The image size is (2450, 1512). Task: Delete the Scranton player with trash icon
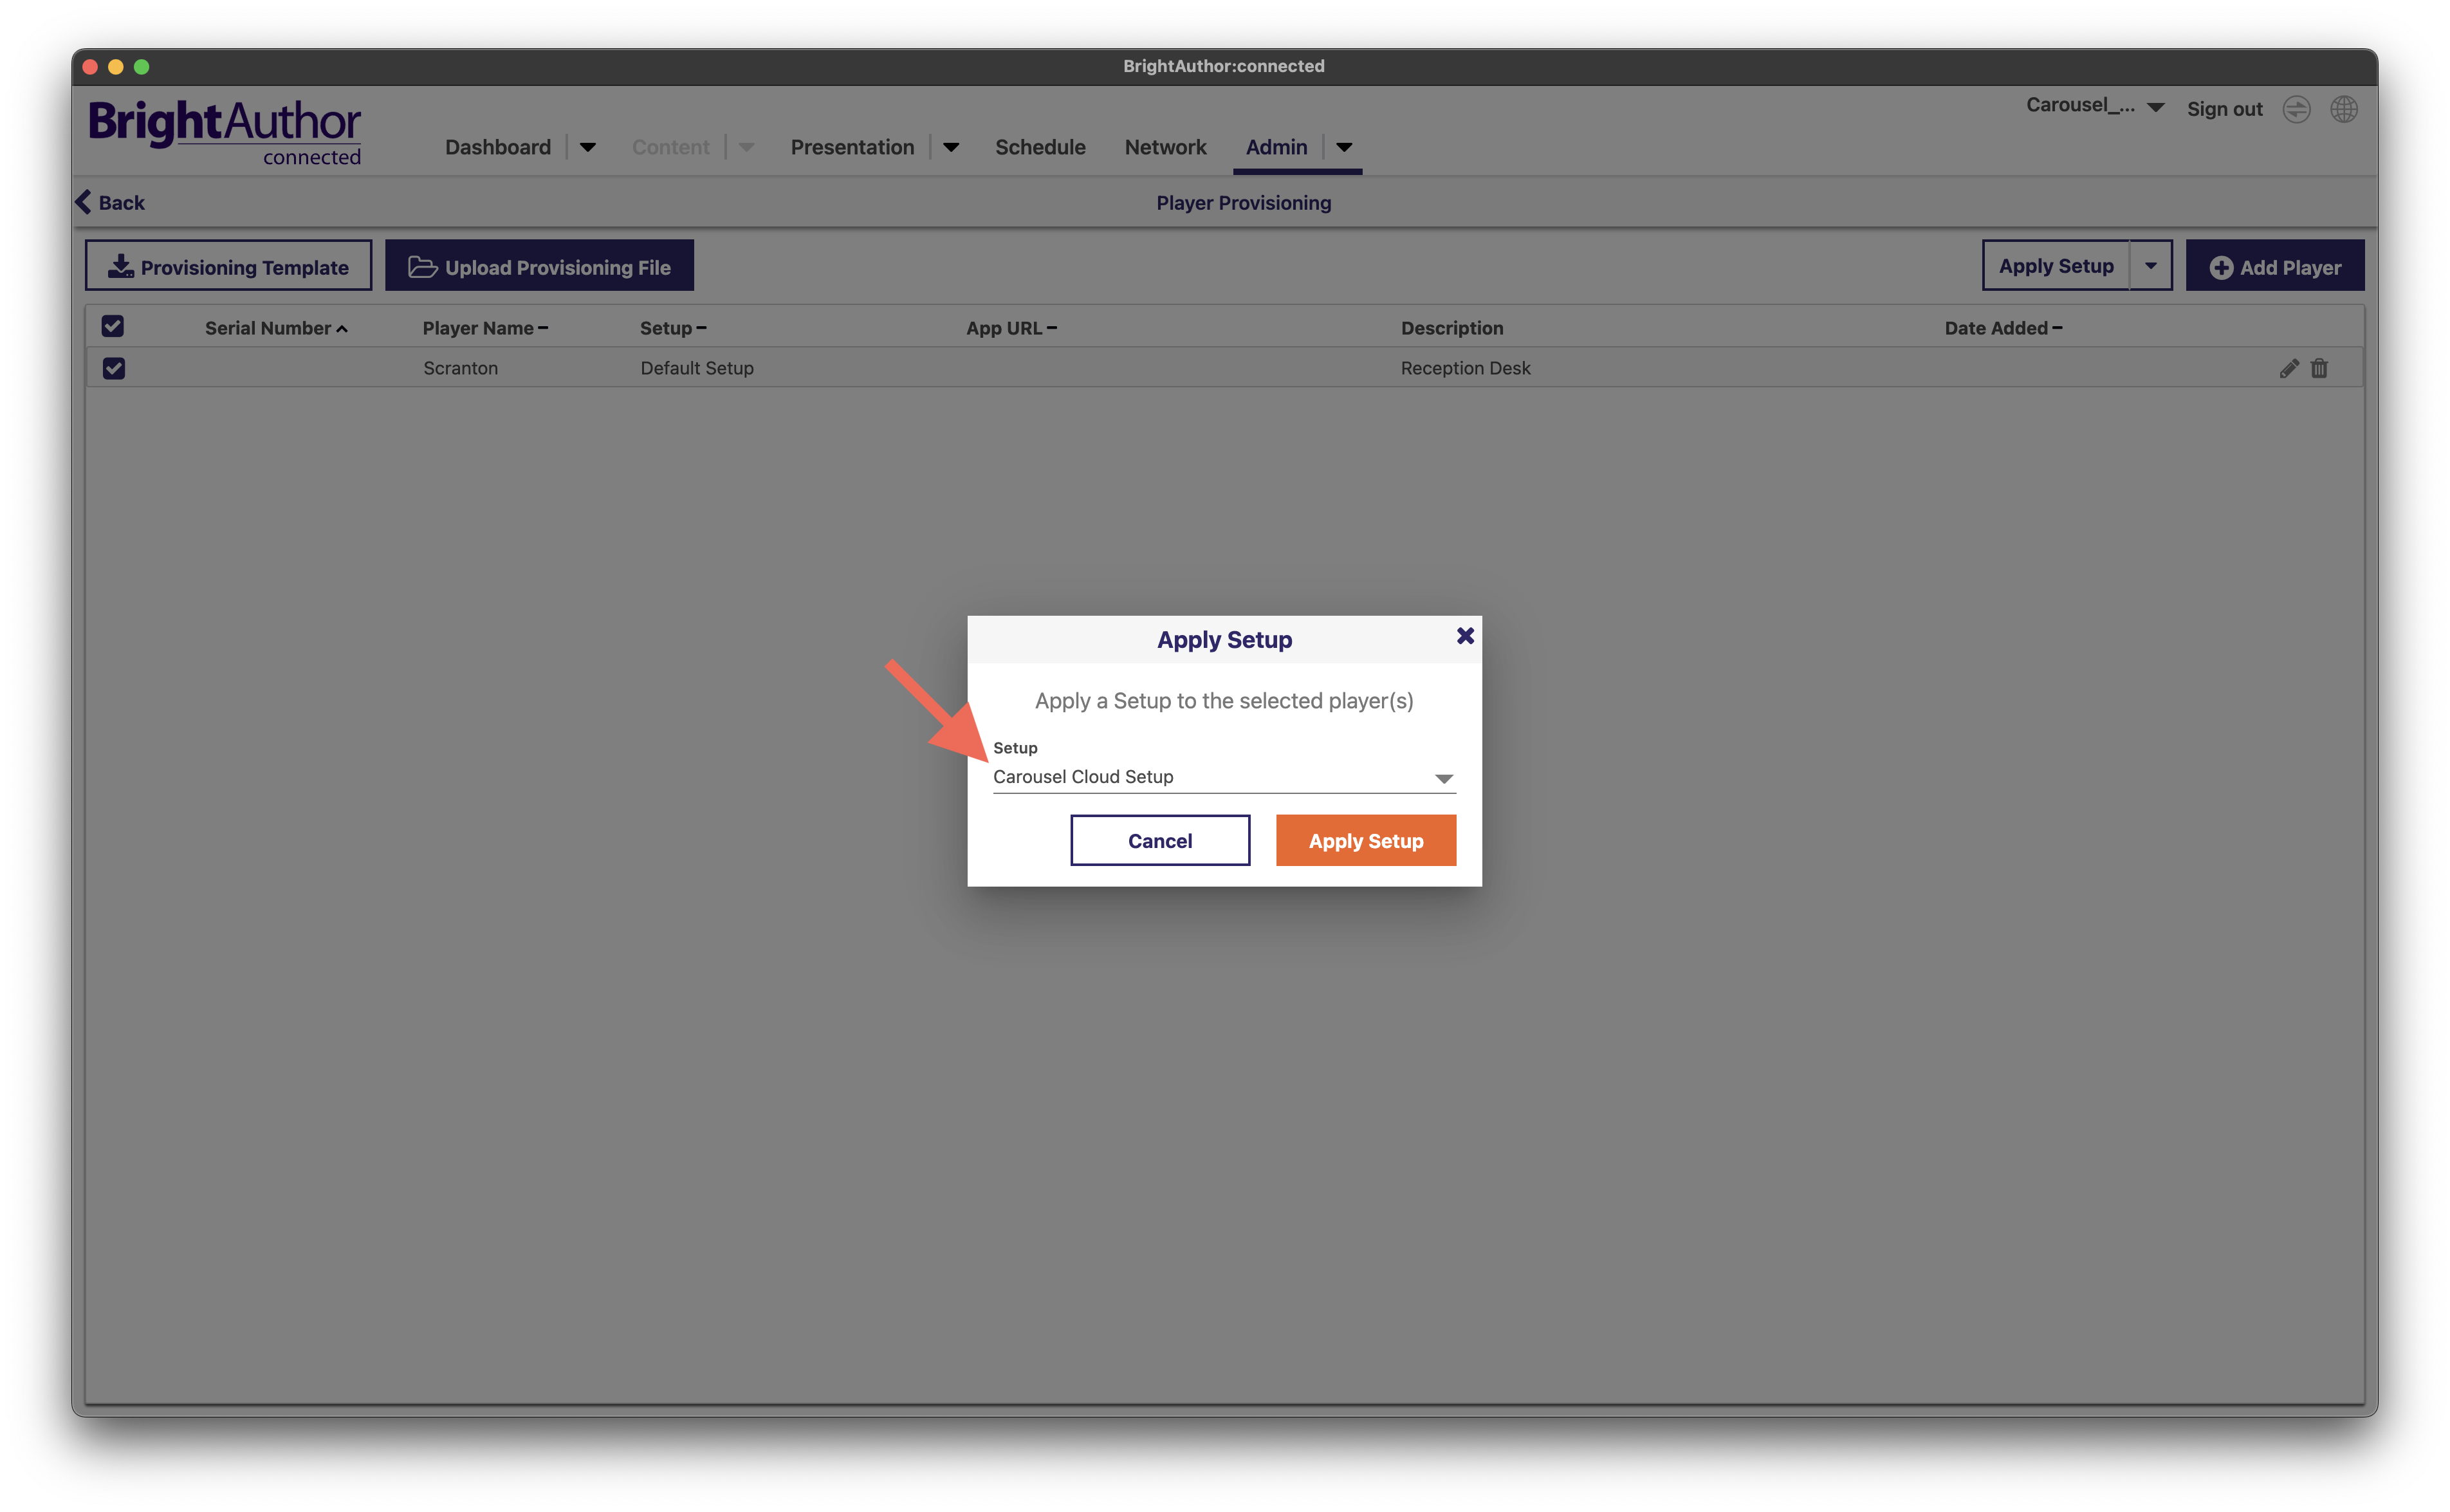(x=2319, y=368)
